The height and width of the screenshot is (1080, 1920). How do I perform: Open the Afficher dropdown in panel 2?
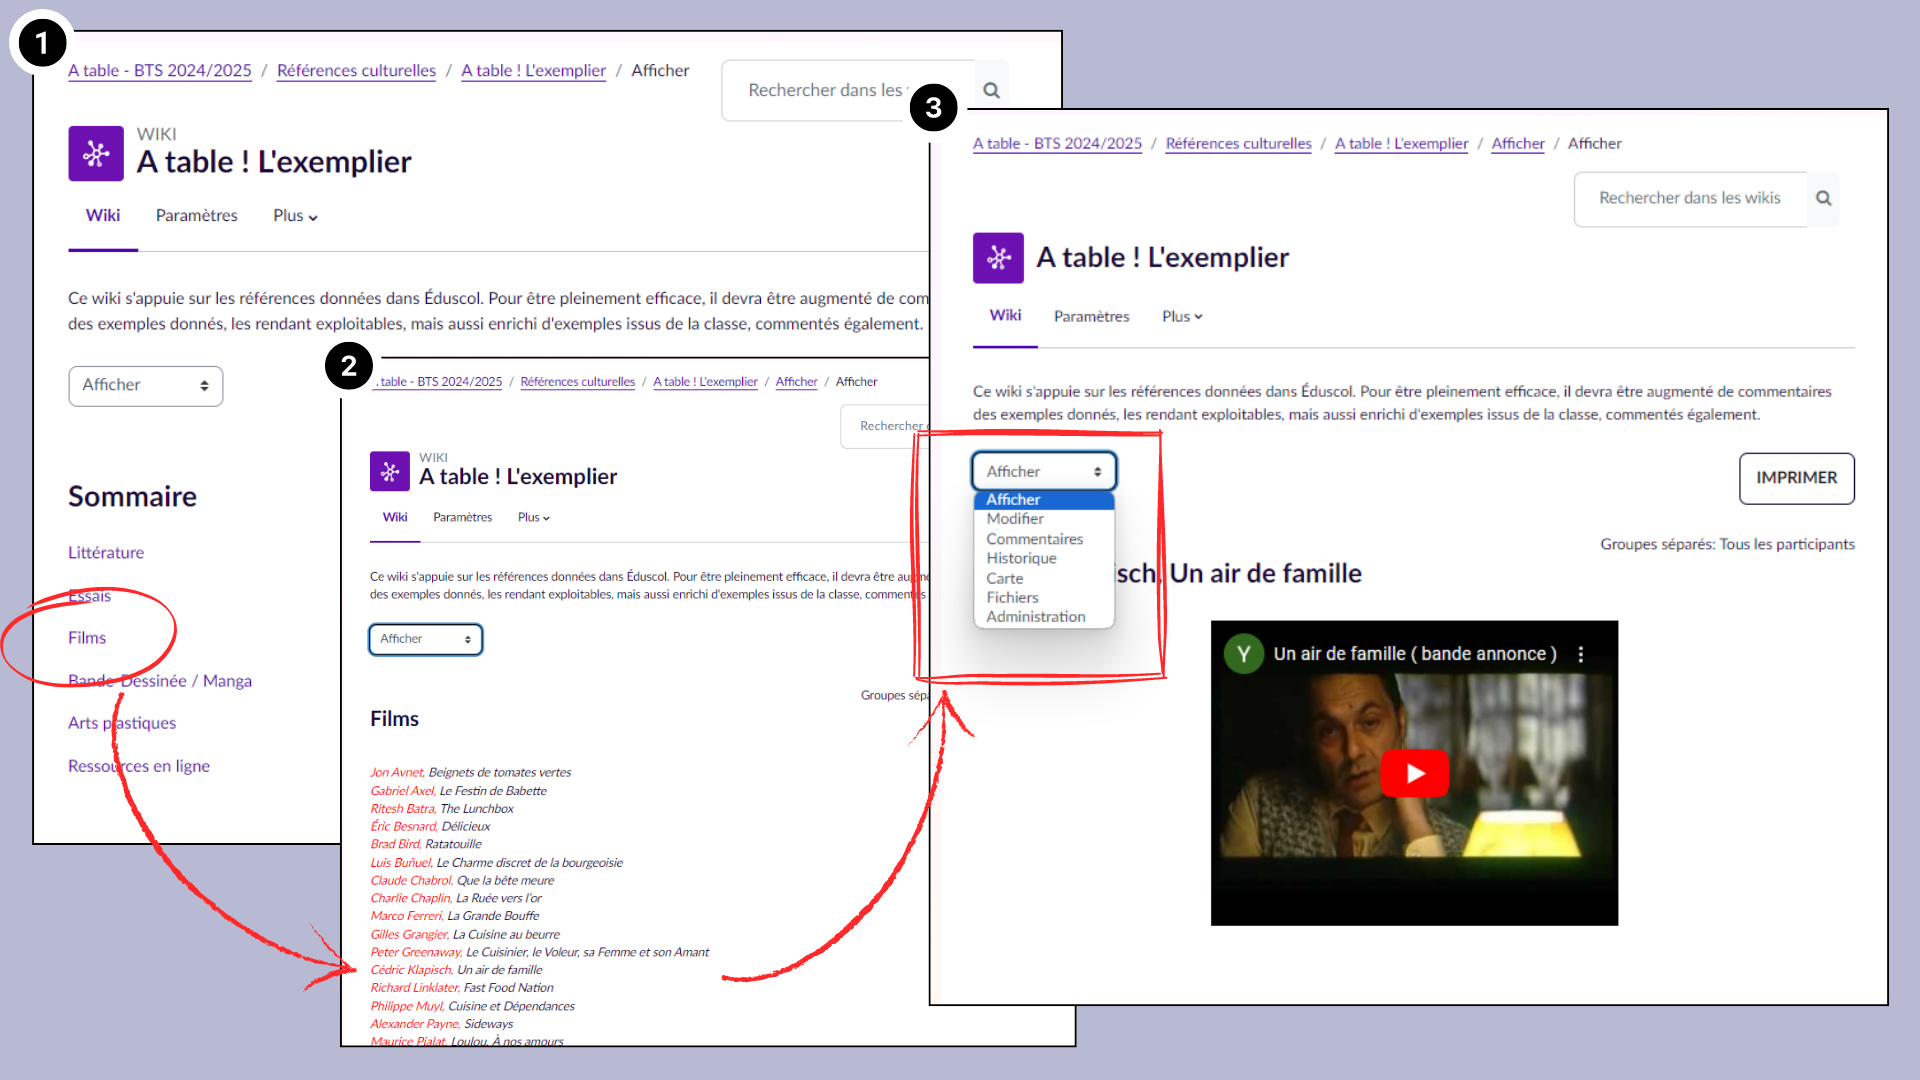tap(425, 639)
